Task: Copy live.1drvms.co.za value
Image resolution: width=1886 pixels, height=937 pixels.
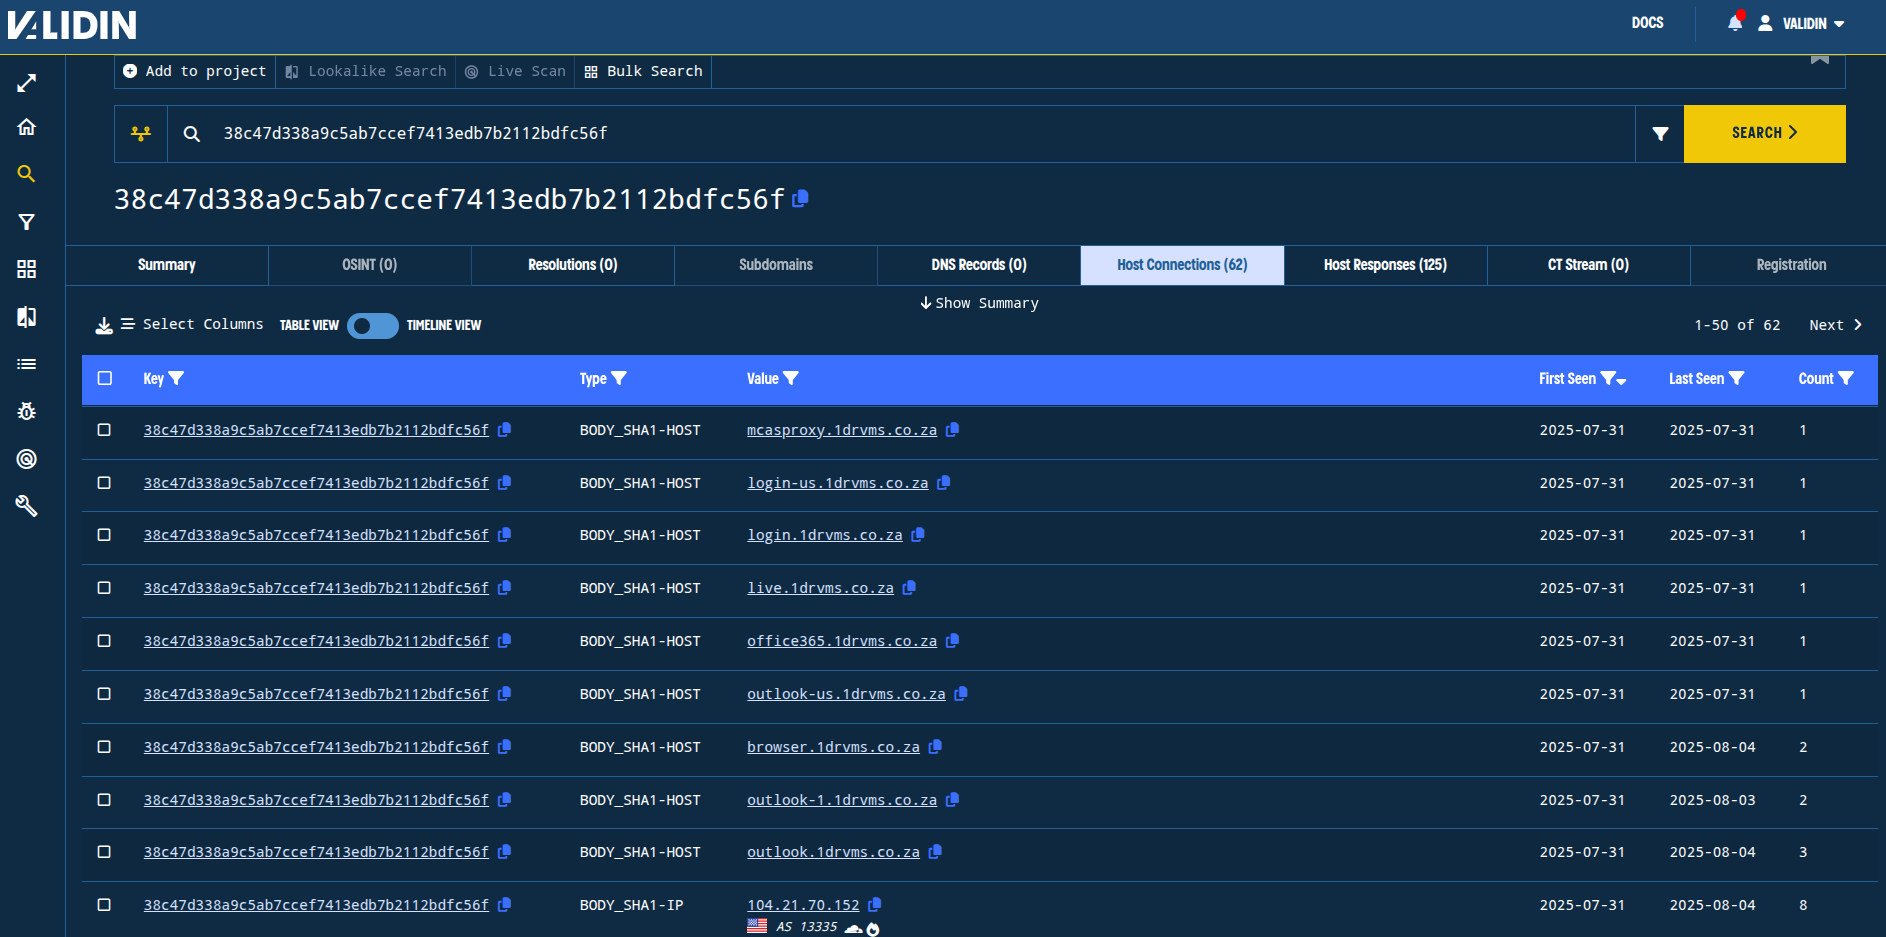Action: (x=909, y=588)
